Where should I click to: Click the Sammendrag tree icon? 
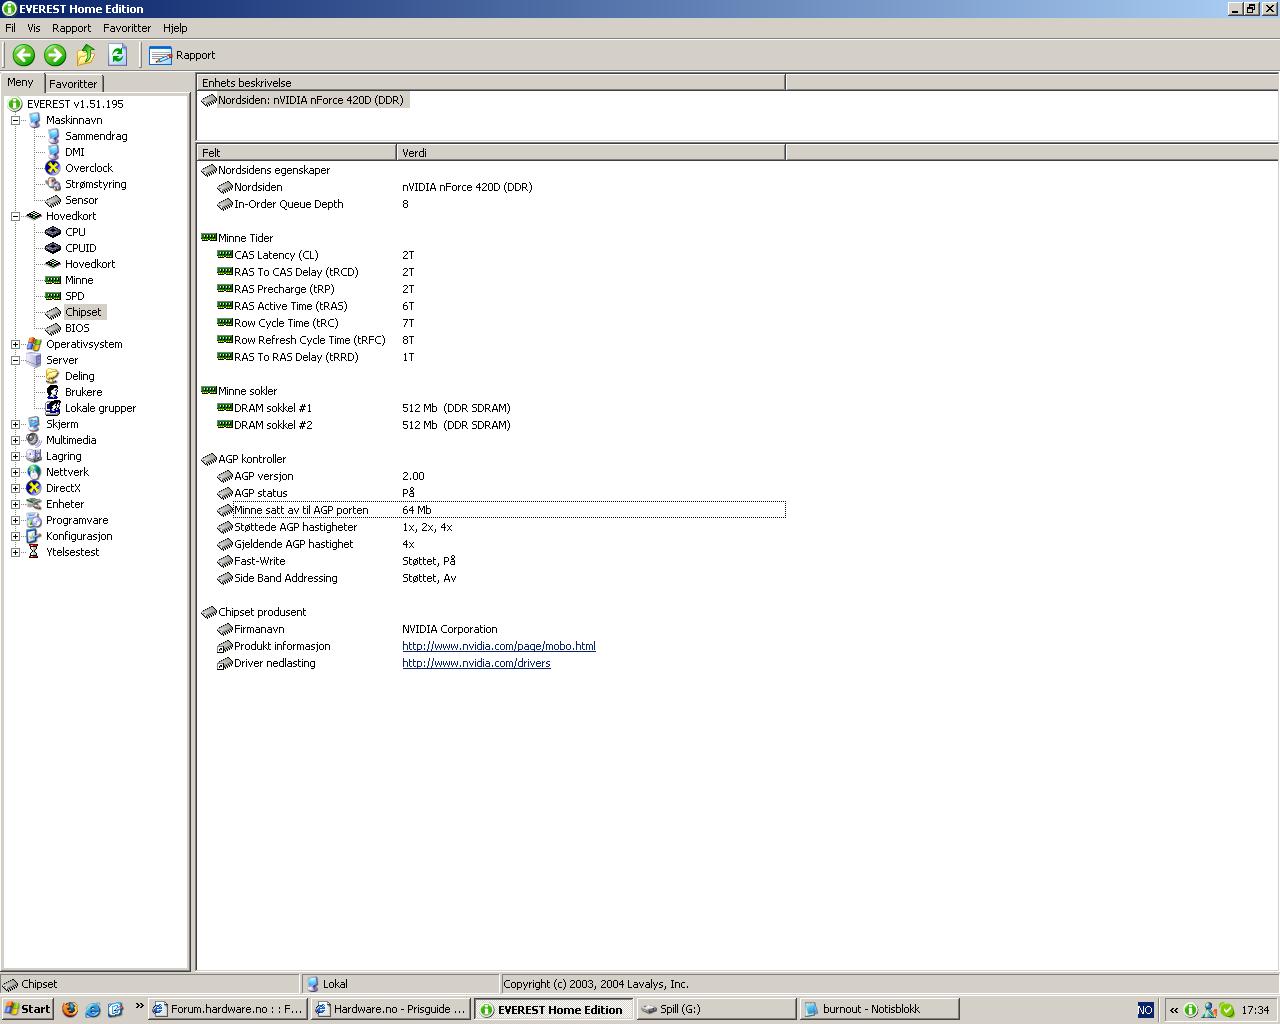53,136
